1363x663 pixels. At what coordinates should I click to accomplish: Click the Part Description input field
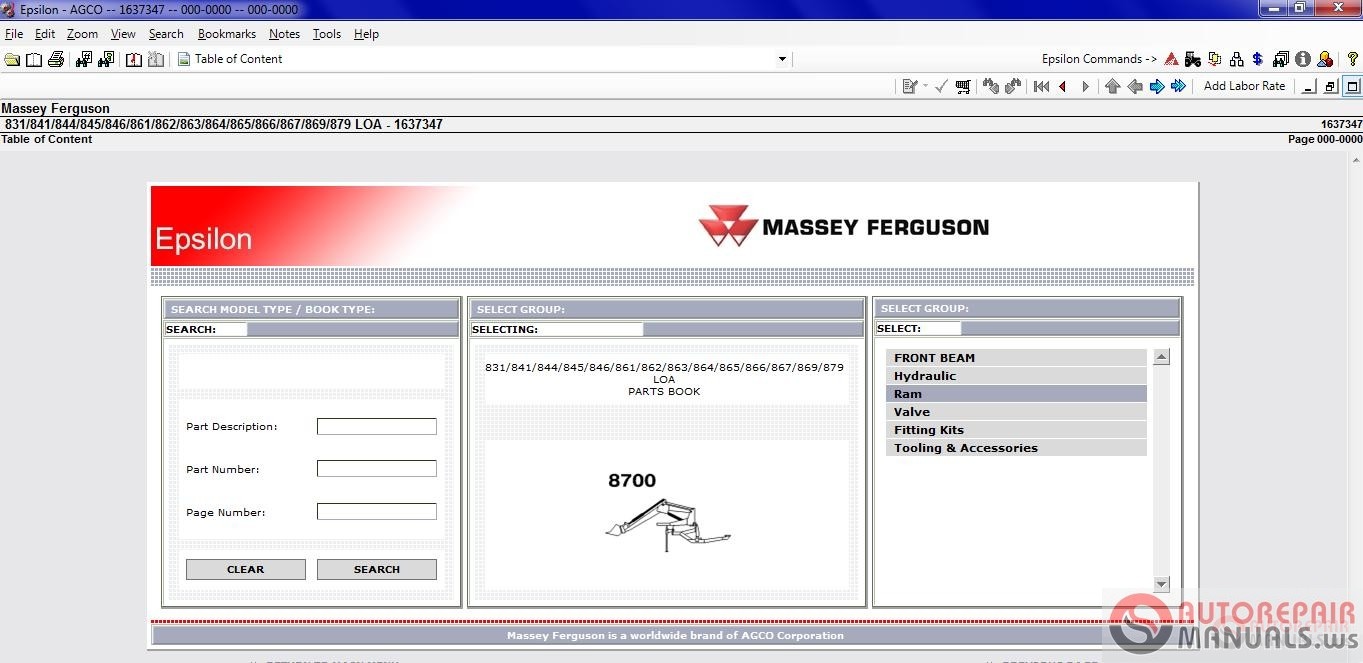[x=377, y=427]
